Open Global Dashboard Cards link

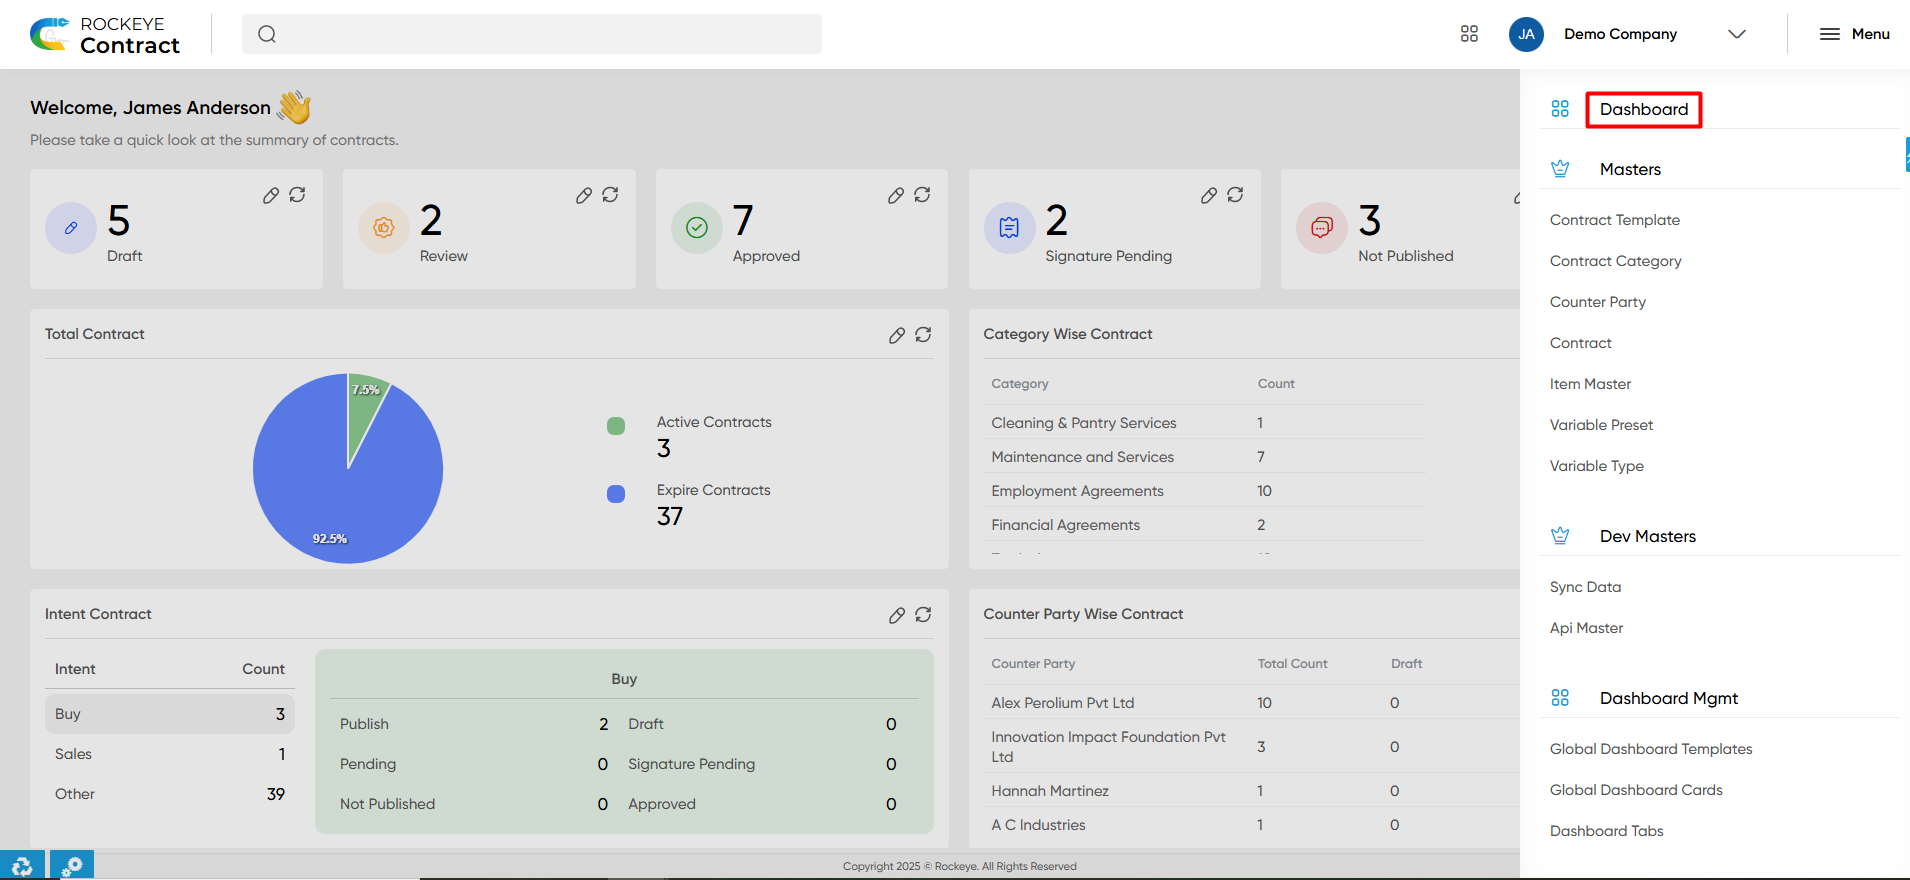(1636, 790)
